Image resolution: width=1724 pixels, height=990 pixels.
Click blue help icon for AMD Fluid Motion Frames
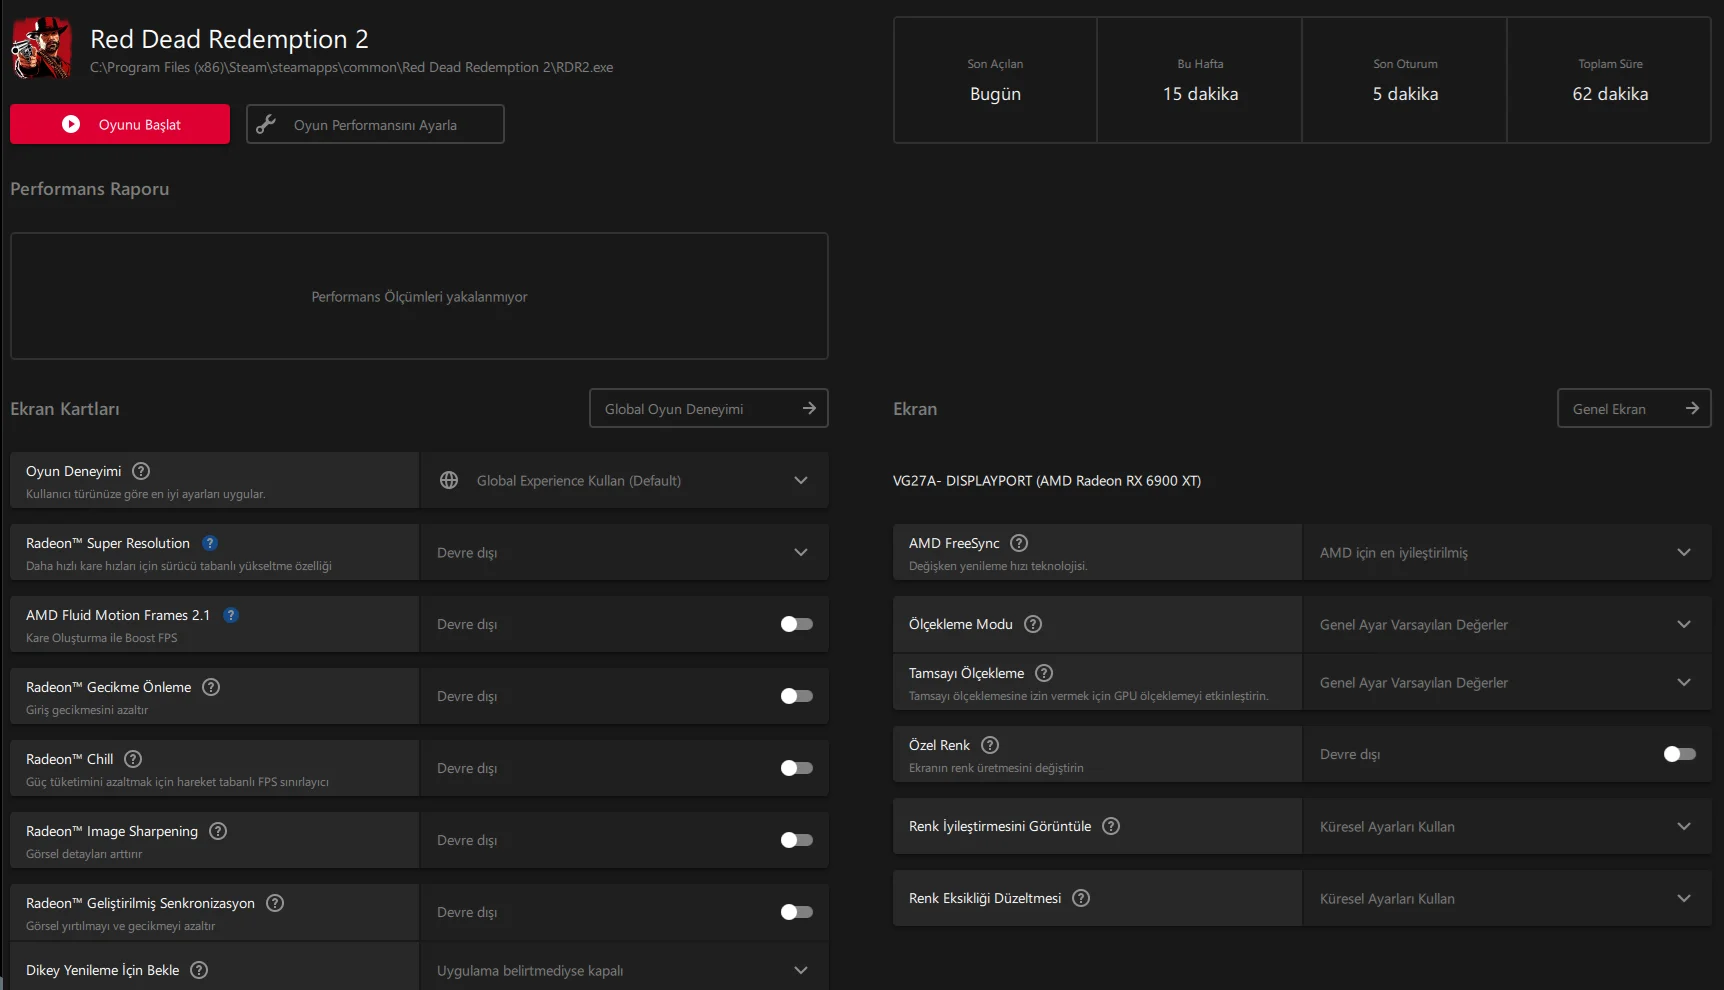231,615
